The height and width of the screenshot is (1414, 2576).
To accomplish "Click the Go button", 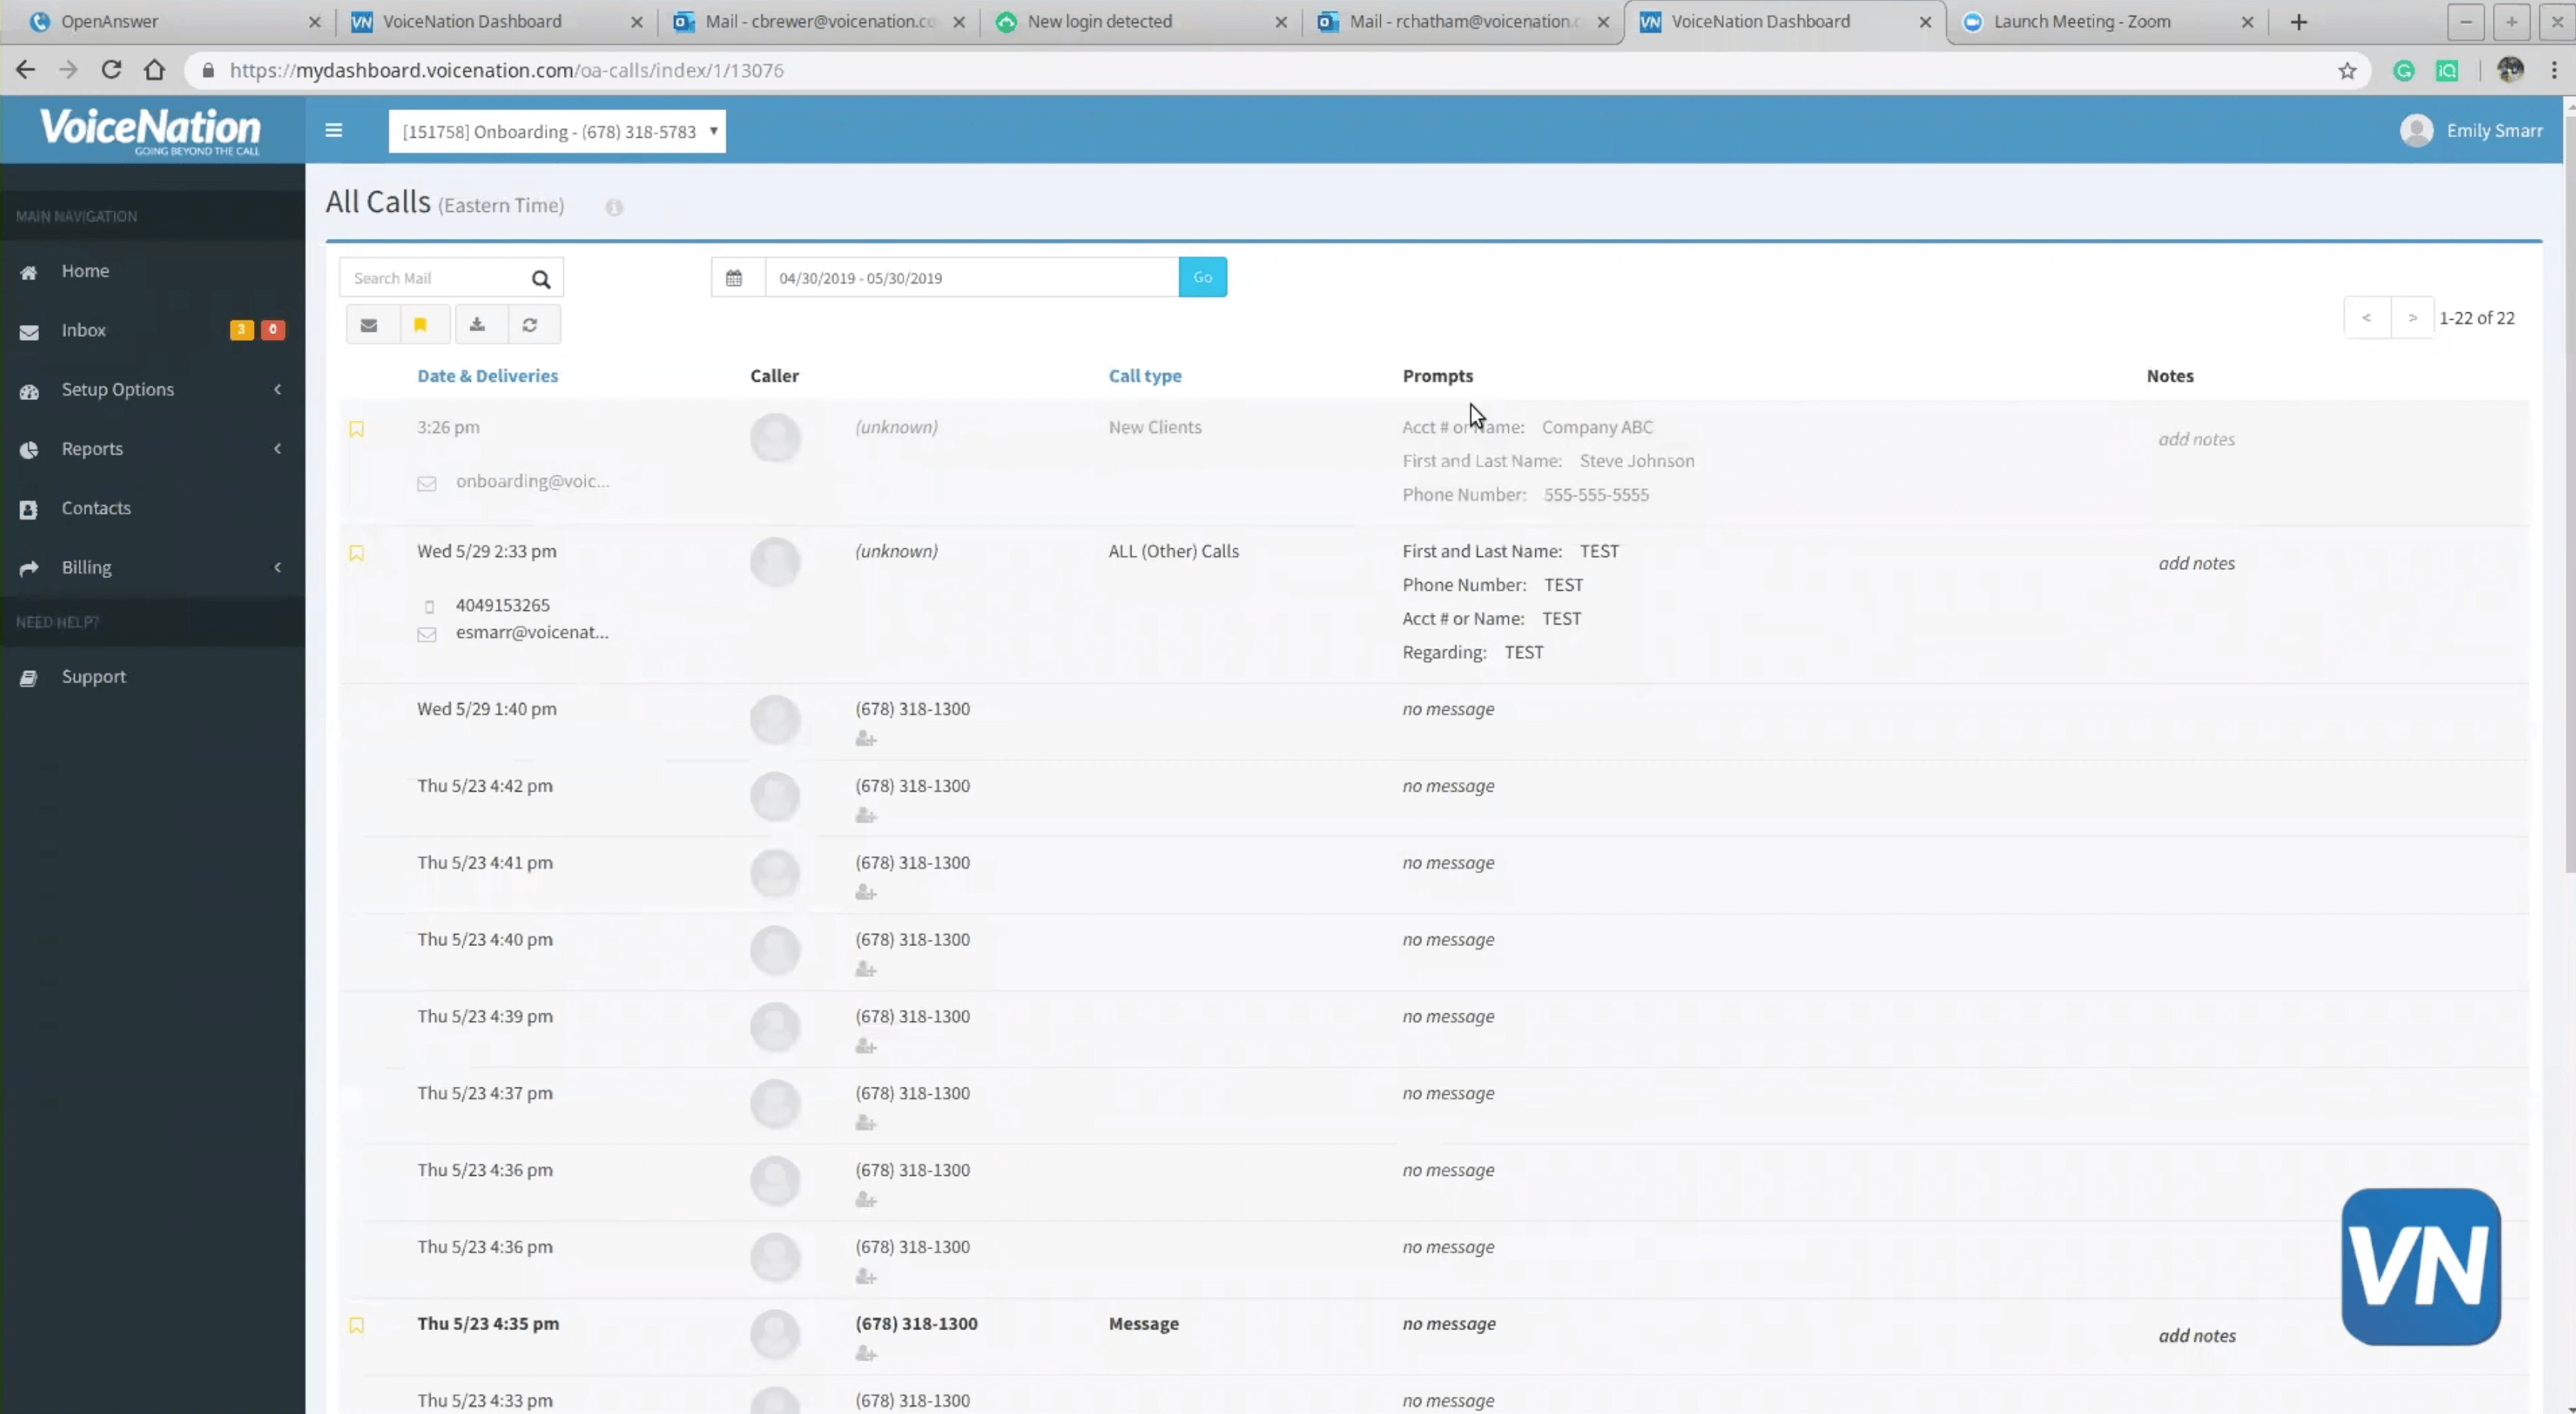I will pyautogui.click(x=1203, y=277).
